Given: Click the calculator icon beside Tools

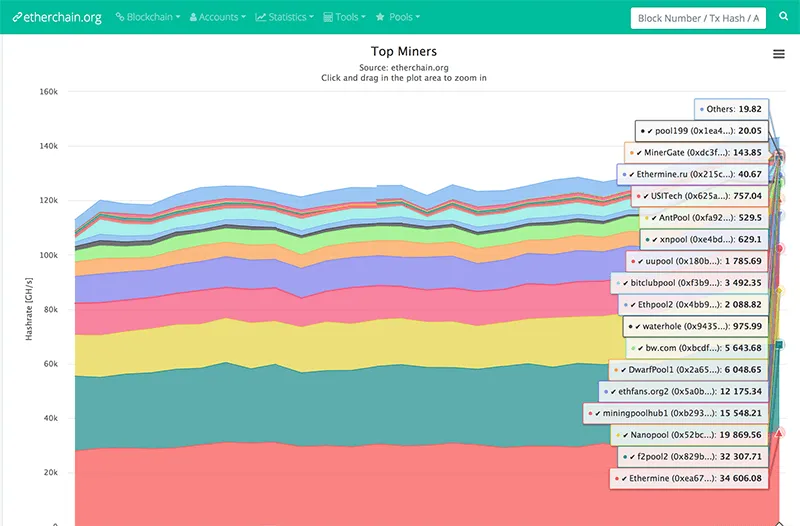Looking at the screenshot, I should point(328,17).
